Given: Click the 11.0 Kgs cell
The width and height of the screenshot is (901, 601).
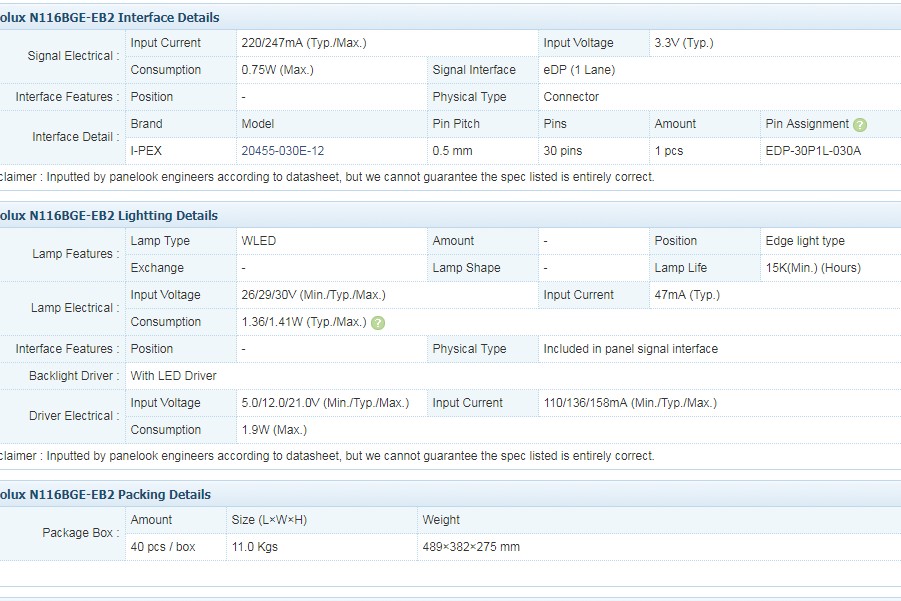Looking at the screenshot, I should (x=255, y=546).
